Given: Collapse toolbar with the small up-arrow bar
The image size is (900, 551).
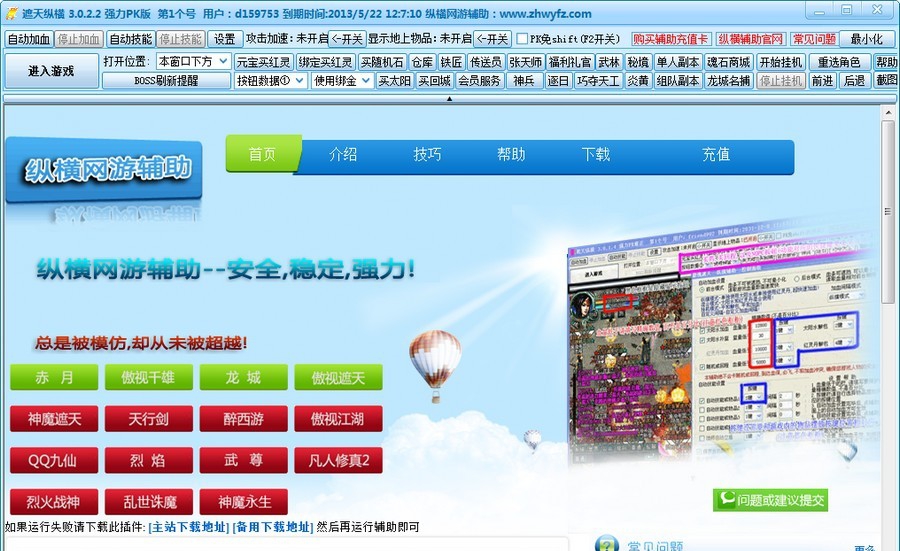Looking at the screenshot, I should tap(449, 99).
